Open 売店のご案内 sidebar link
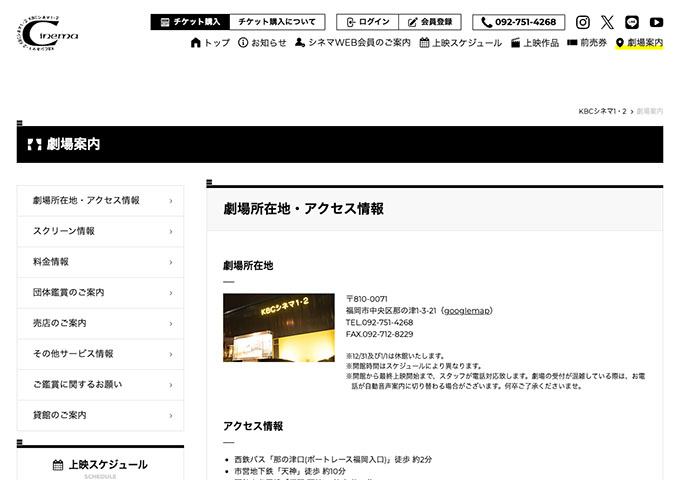Viewport: 680px width, 480px height. click(x=100, y=323)
